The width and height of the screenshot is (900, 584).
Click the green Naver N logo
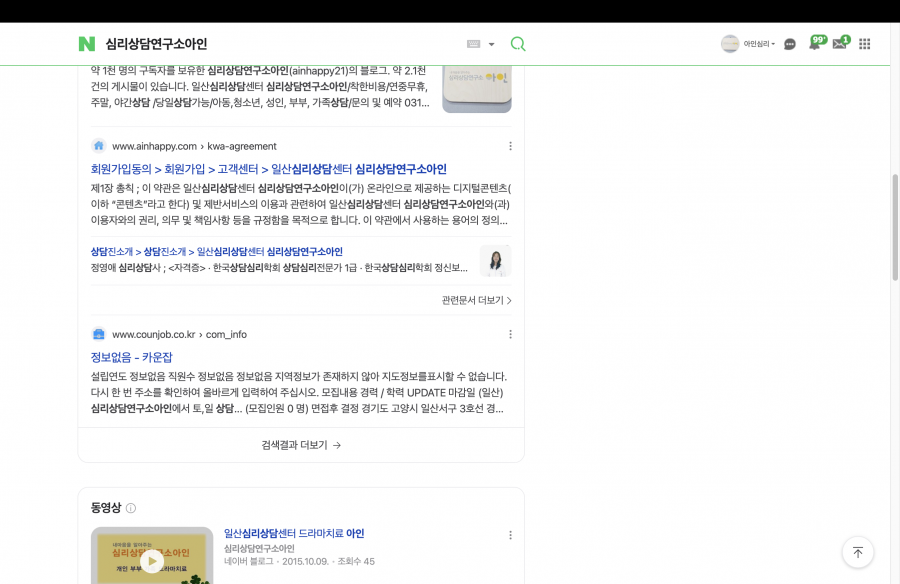pos(87,44)
